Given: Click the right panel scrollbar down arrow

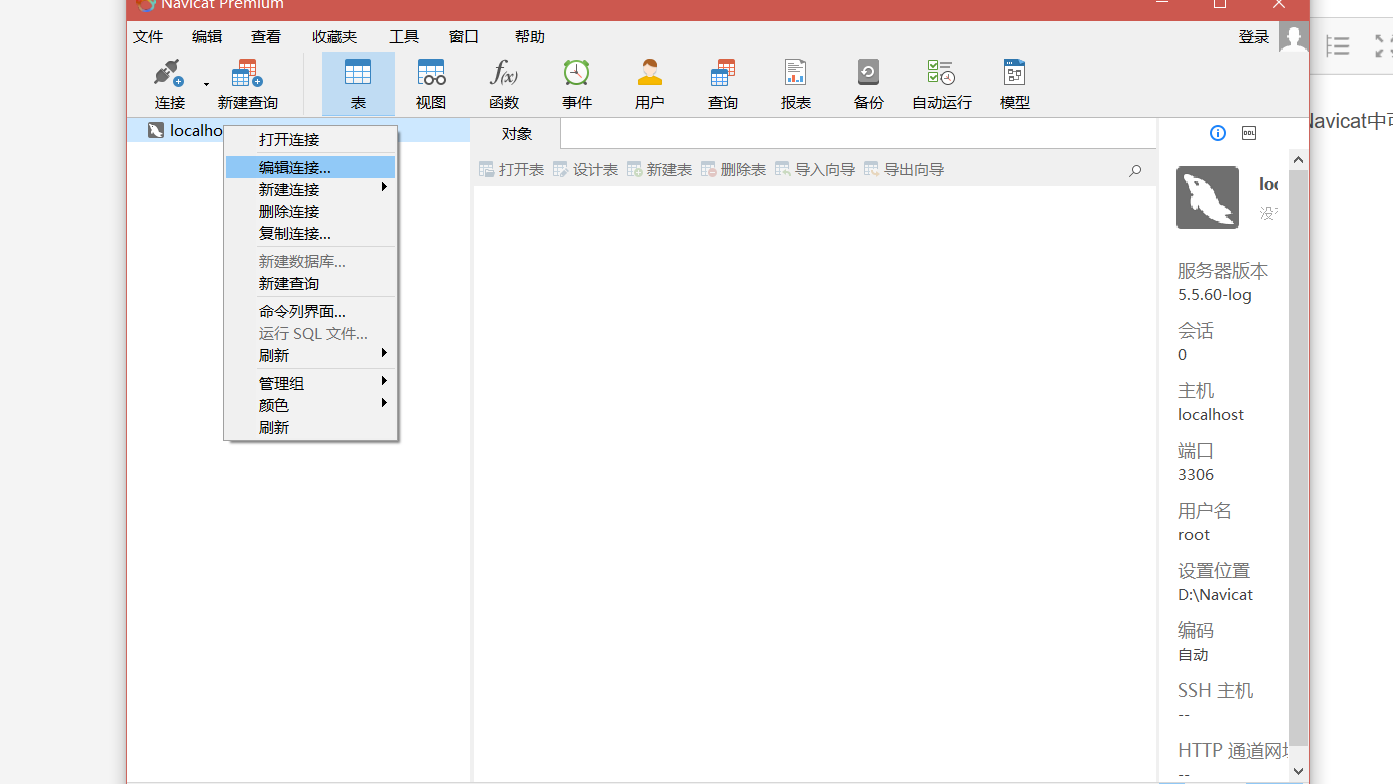Looking at the screenshot, I should click(x=1298, y=772).
